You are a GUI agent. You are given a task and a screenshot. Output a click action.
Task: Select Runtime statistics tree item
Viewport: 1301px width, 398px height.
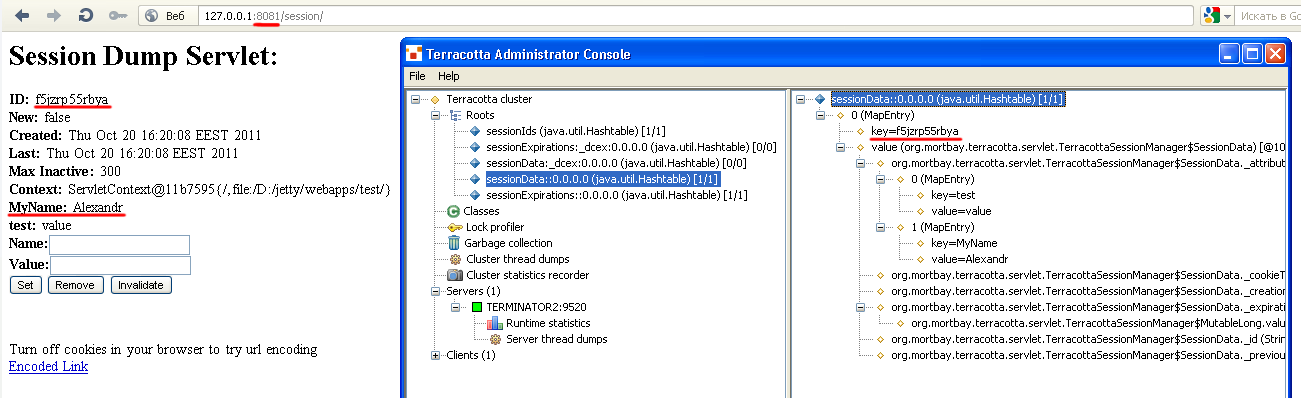[548, 323]
